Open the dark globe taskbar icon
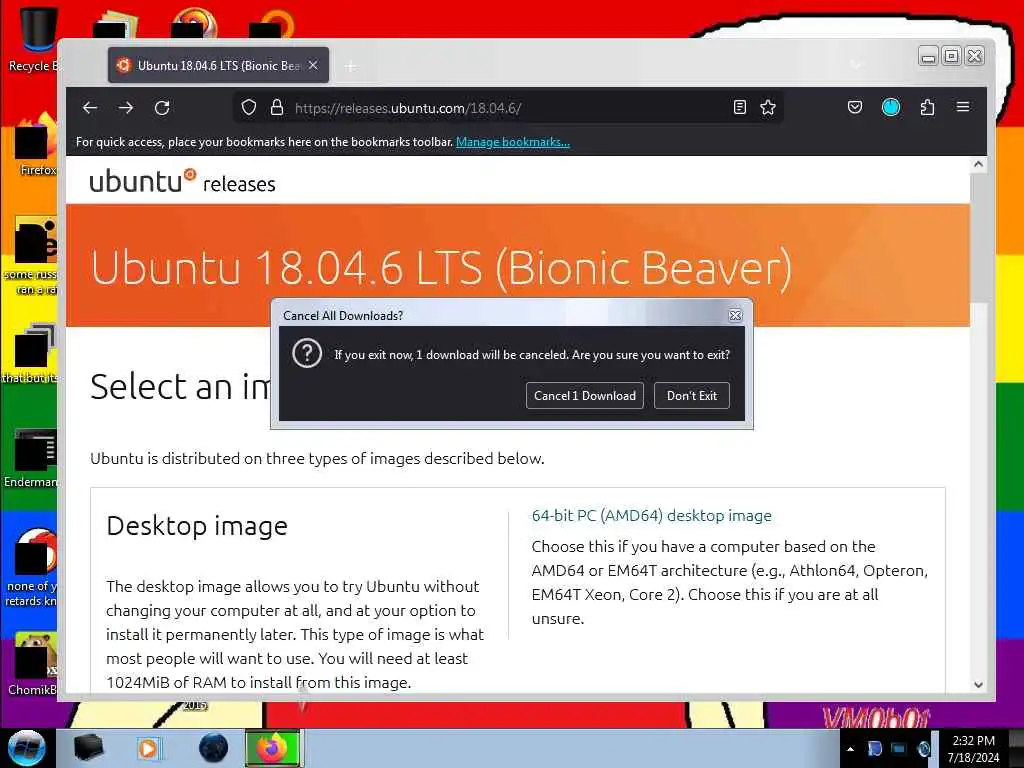This screenshot has width=1024, height=768. pyautogui.click(x=213, y=748)
